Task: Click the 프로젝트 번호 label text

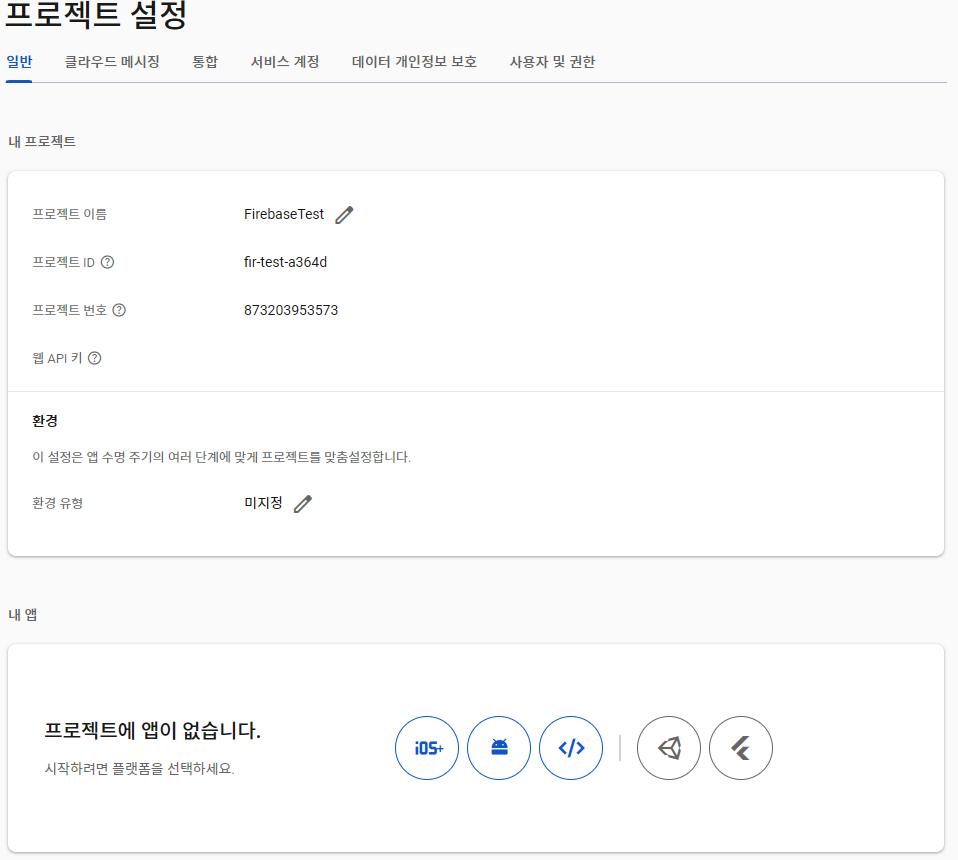Action: [x=70, y=310]
